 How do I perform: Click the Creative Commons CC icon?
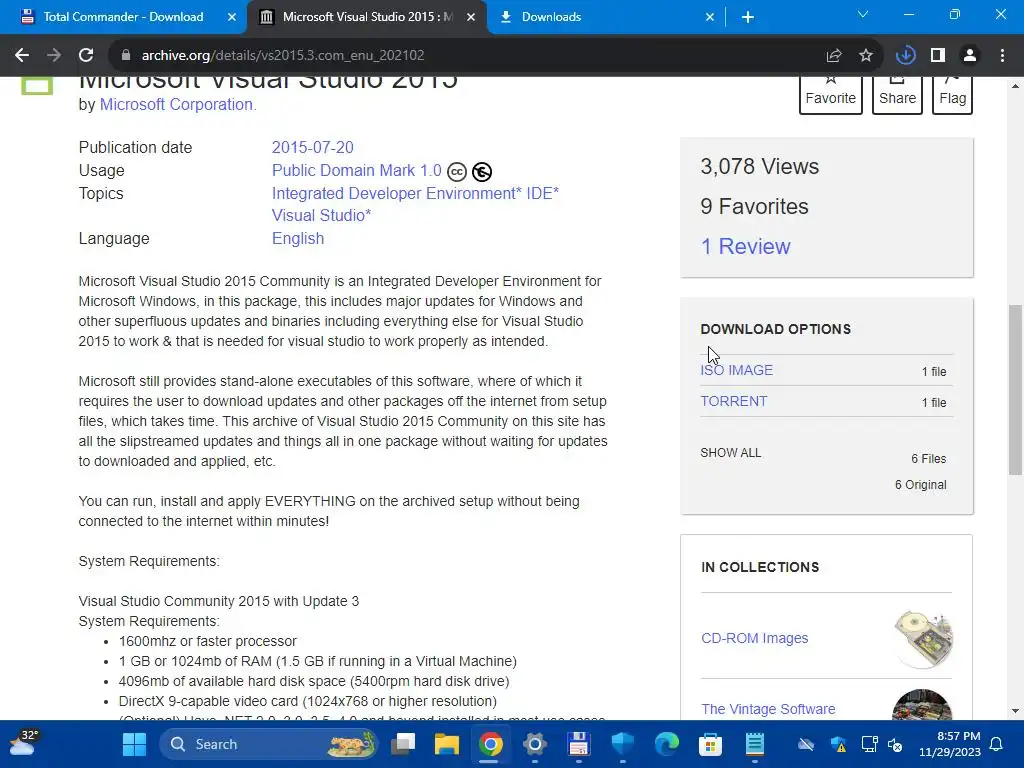457,172
